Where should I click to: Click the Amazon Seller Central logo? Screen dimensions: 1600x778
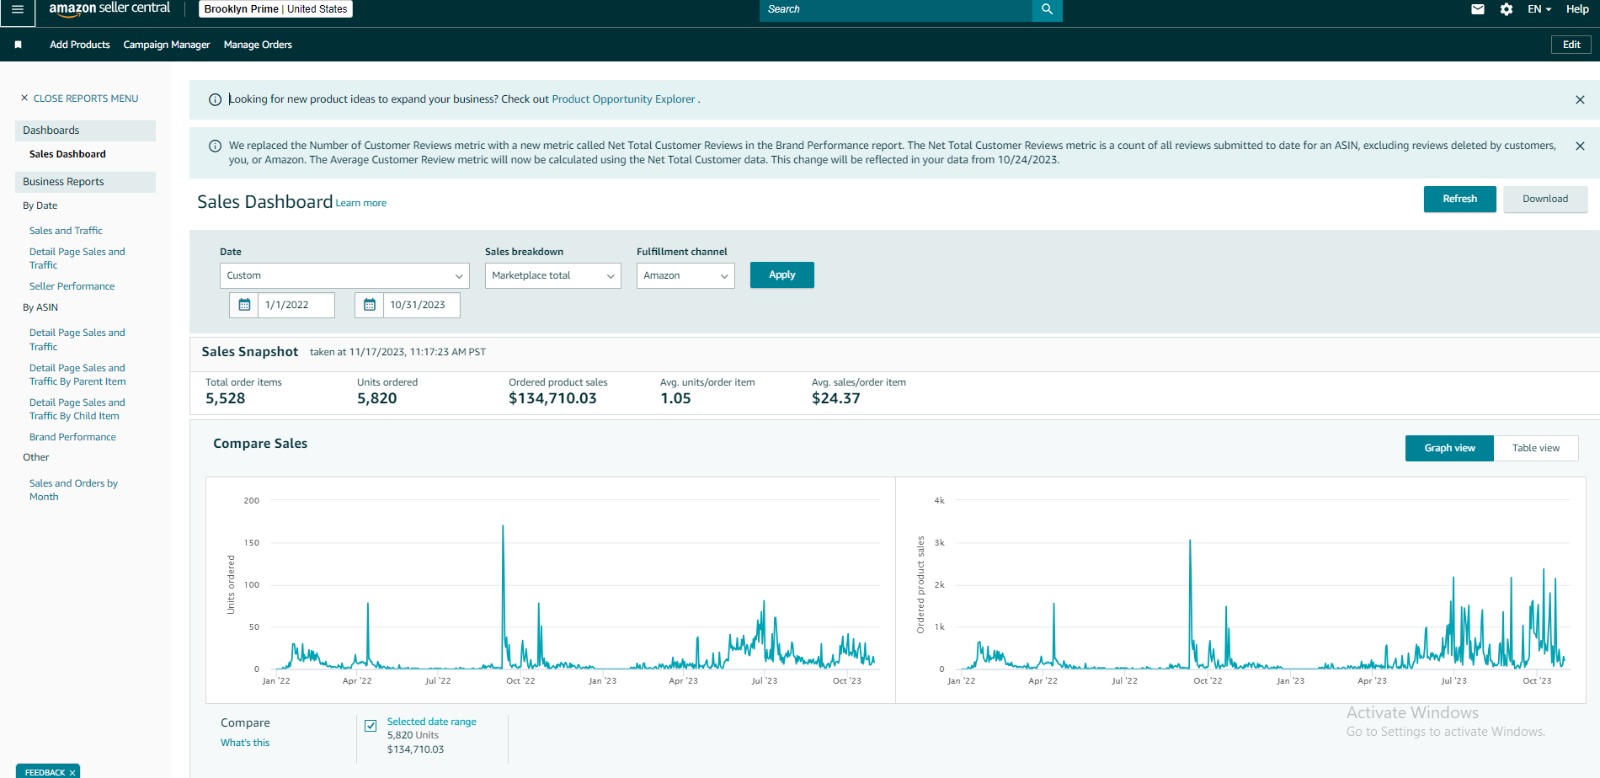coord(110,8)
